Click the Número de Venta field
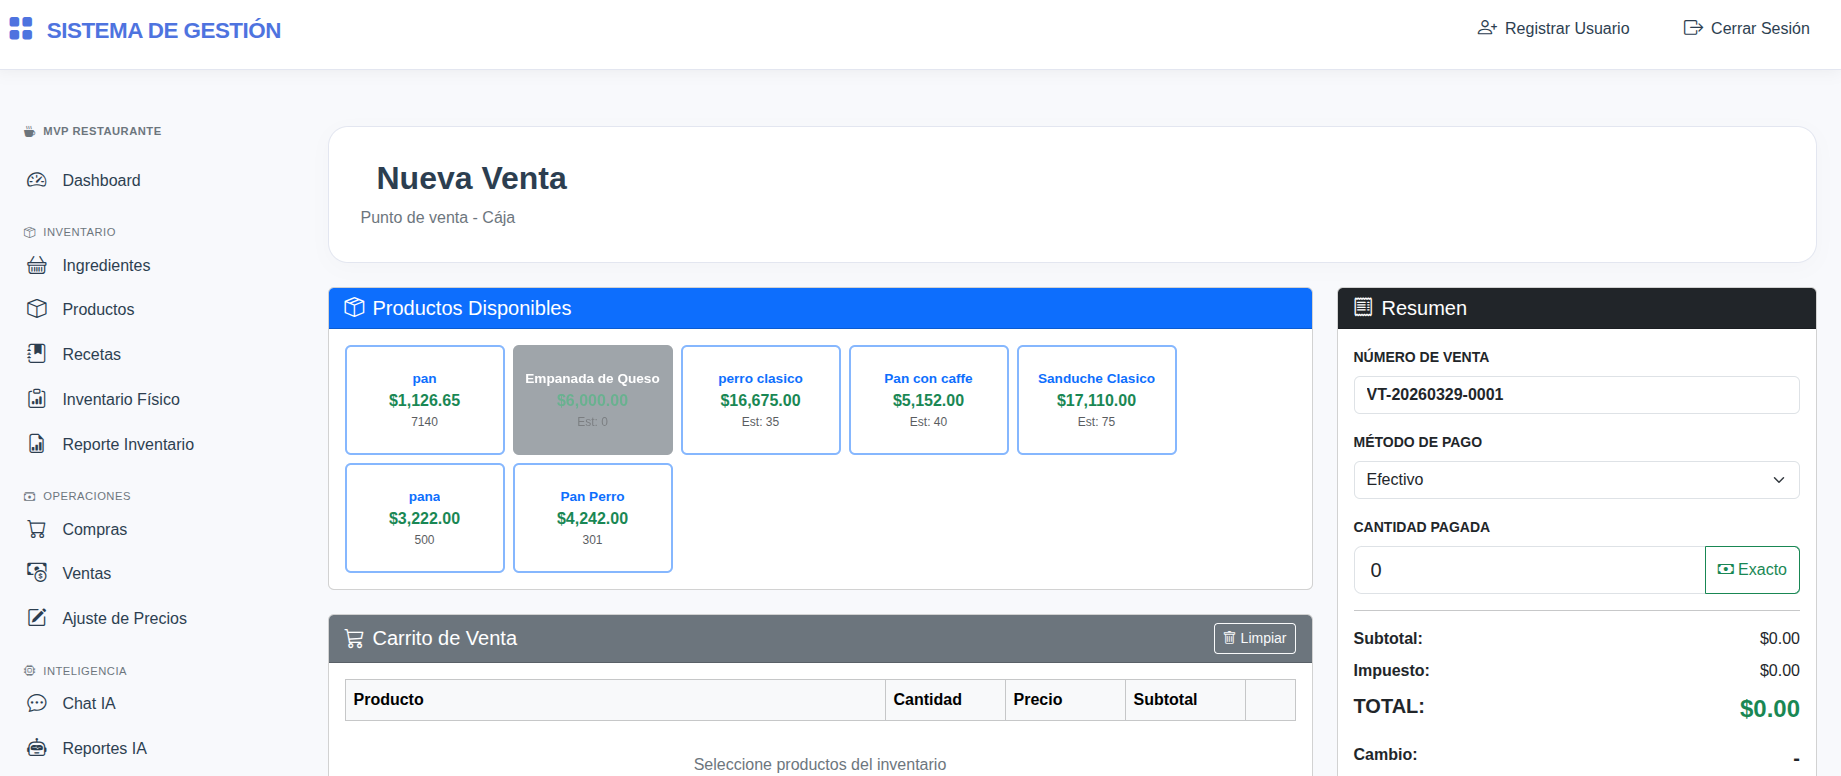The width and height of the screenshot is (1841, 776). coord(1575,395)
